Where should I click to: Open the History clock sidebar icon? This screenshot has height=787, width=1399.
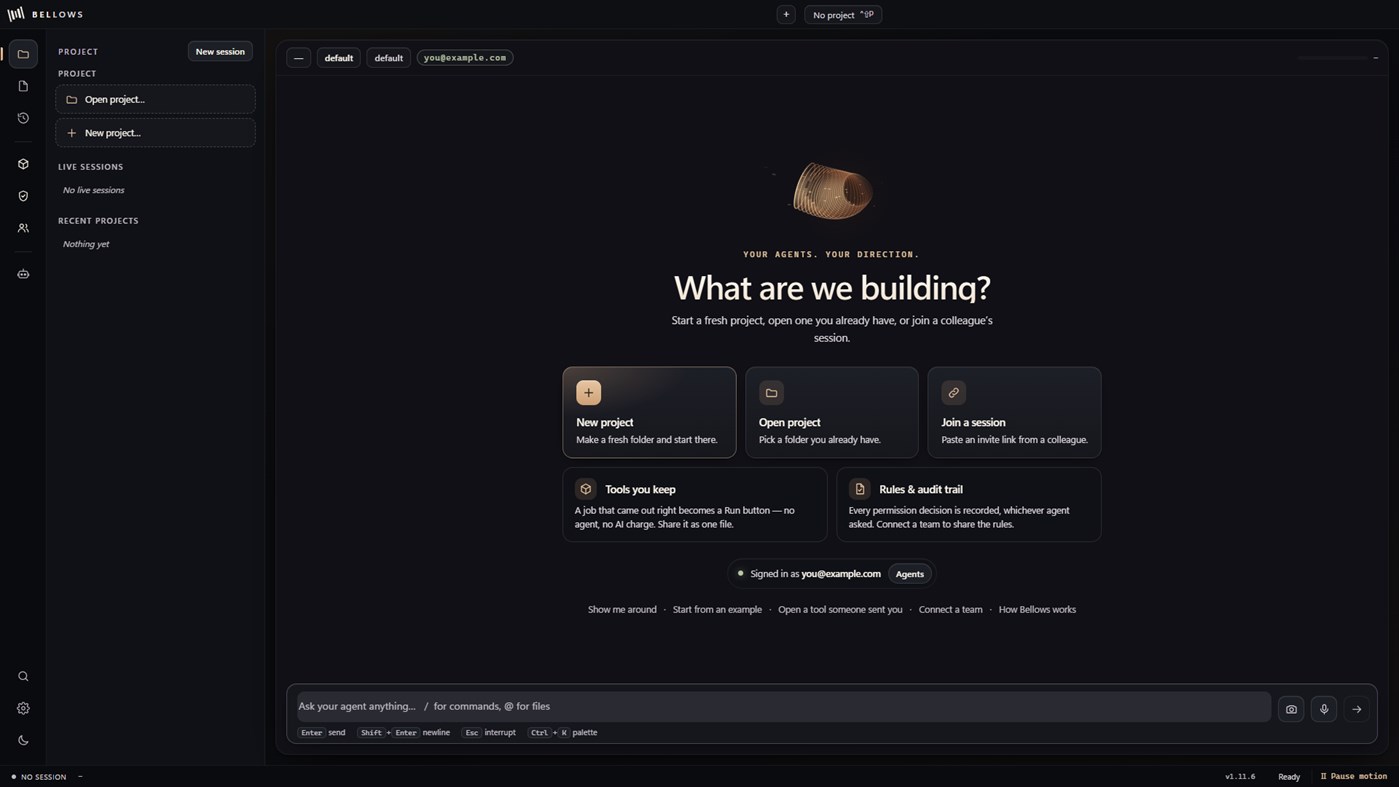(23, 118)
